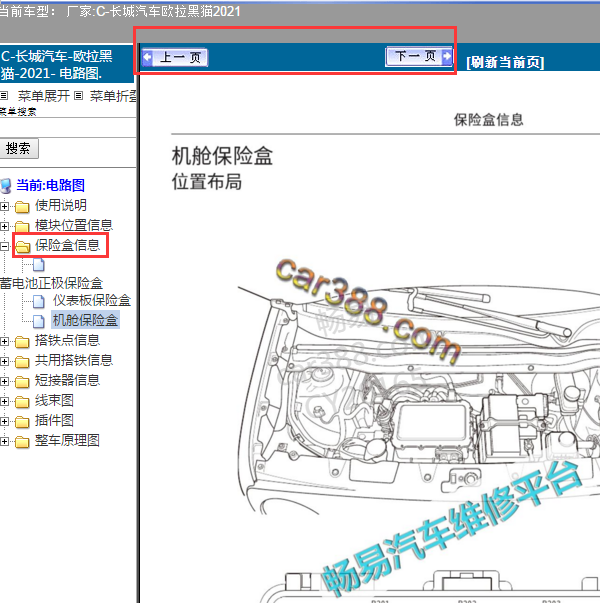Click the 使用说明 folder icon

pyautogui.click(x=22, y=207)
